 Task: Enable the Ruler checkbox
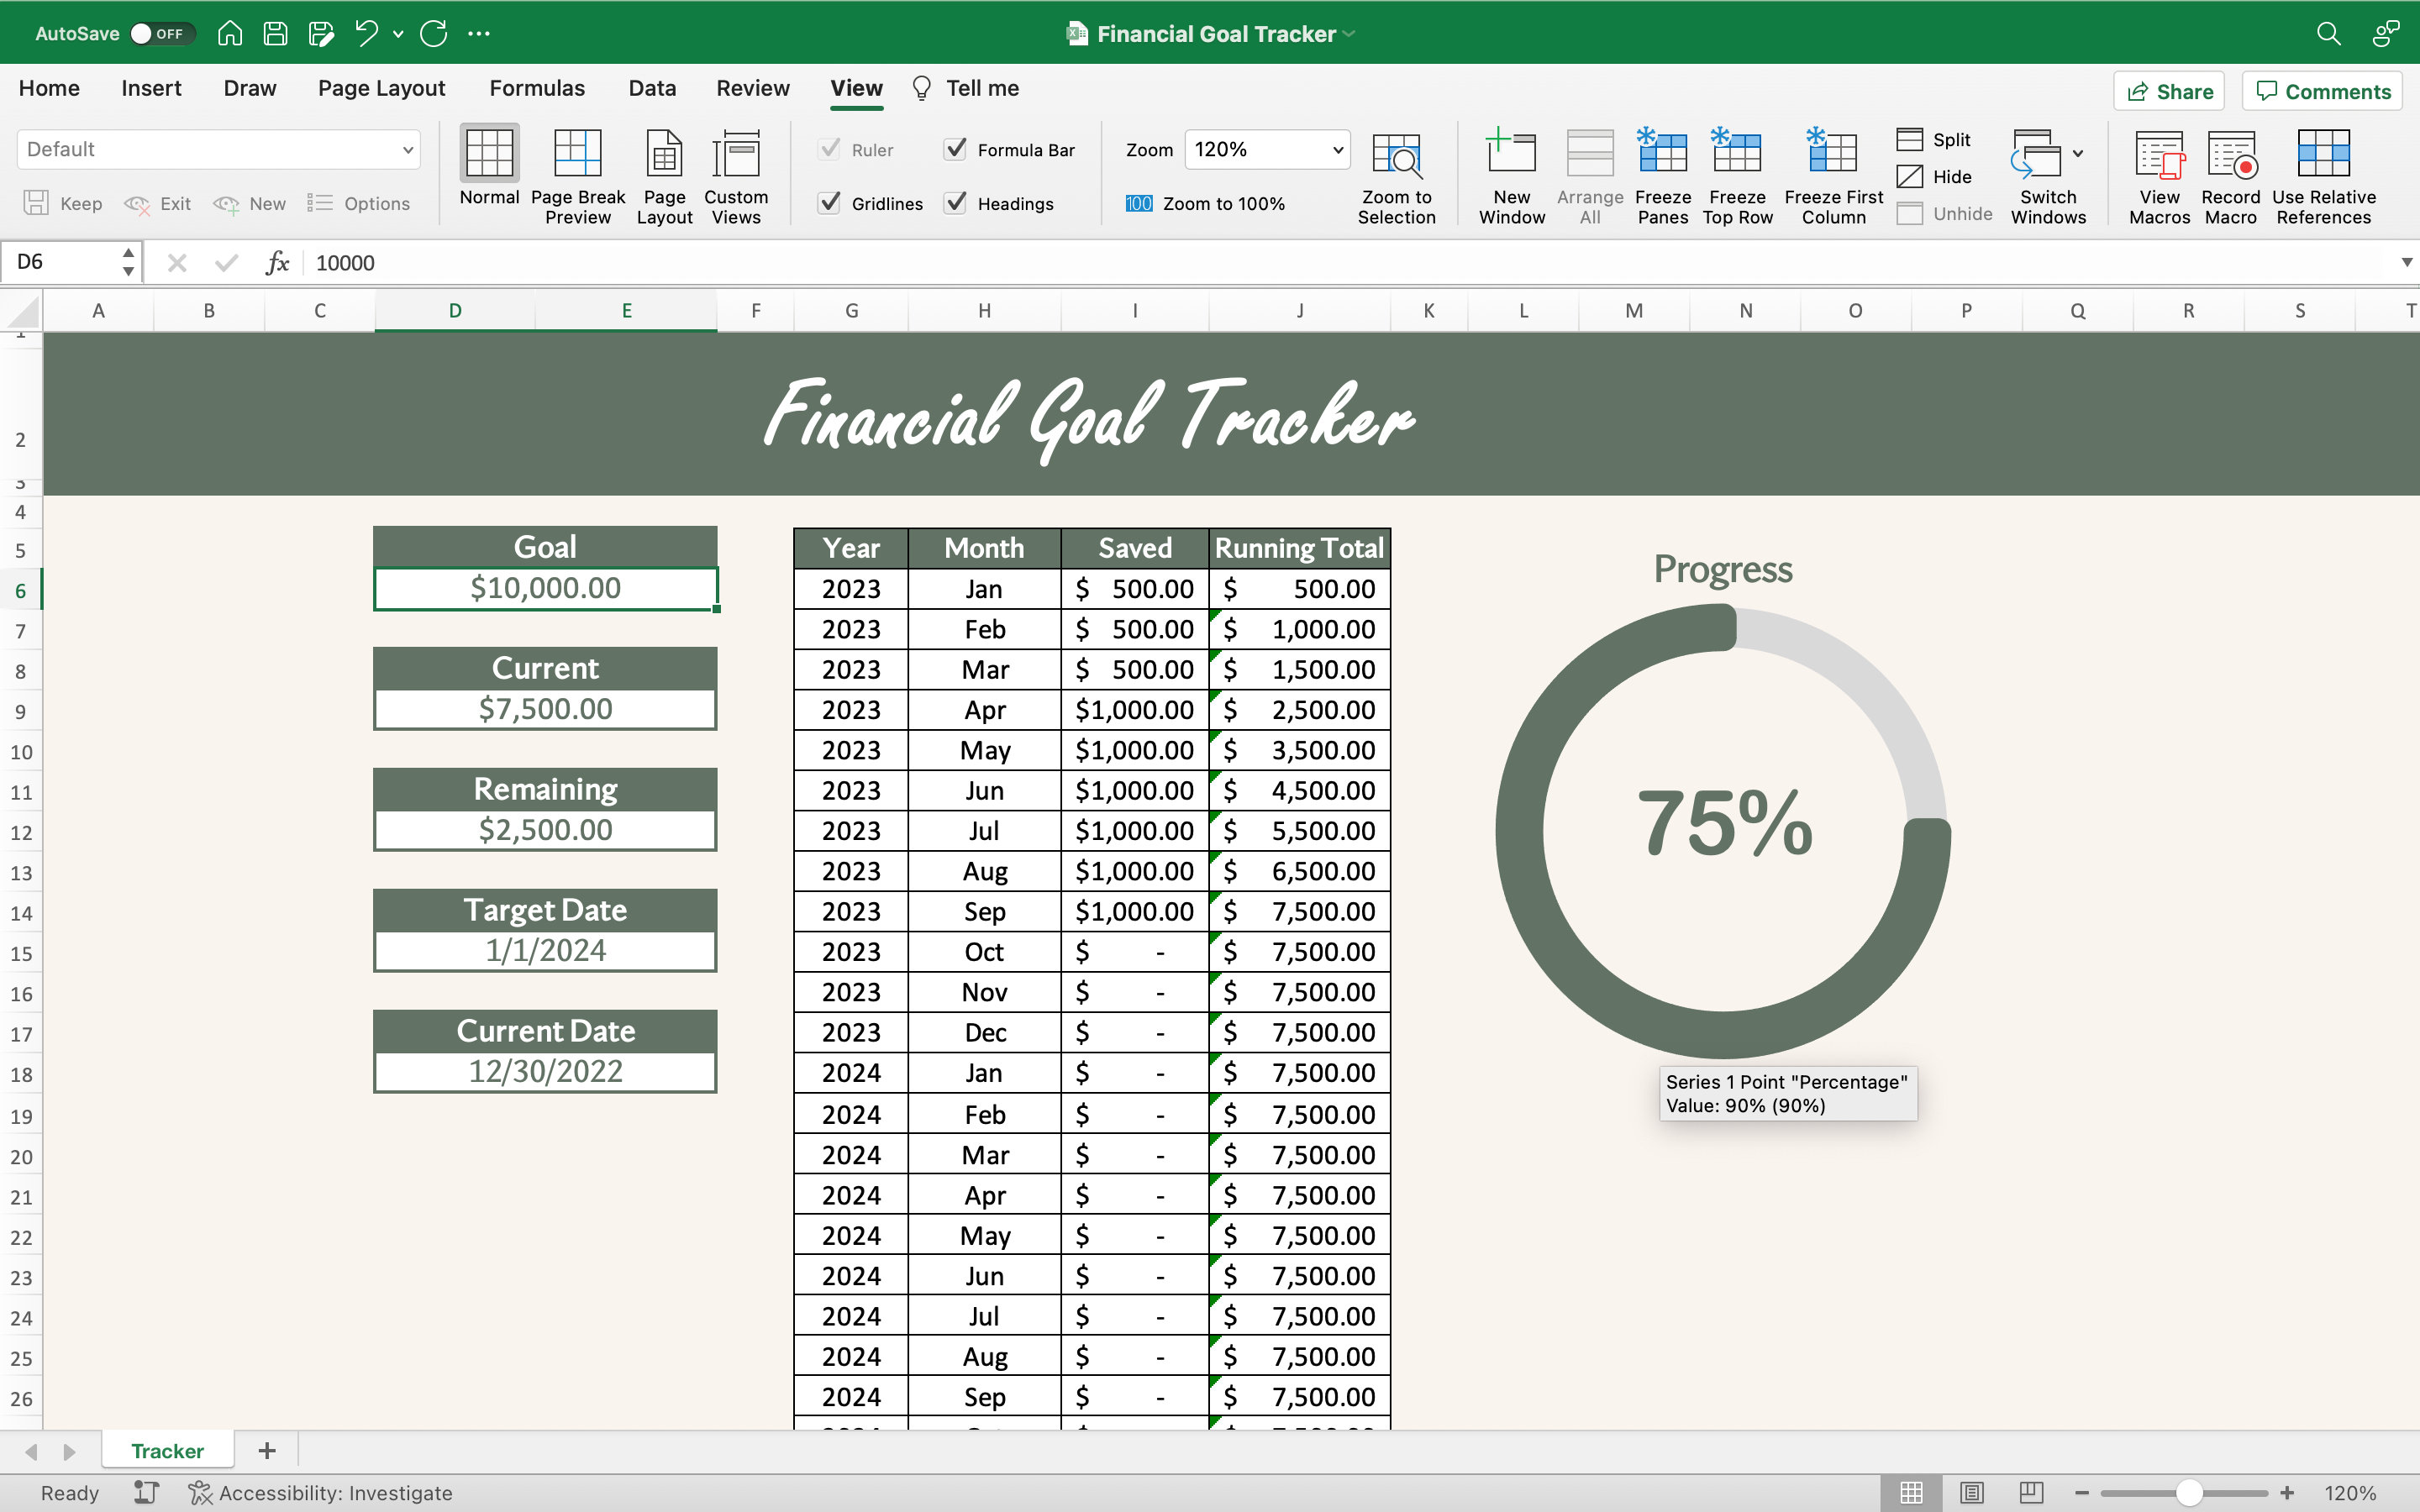(830, 148)
